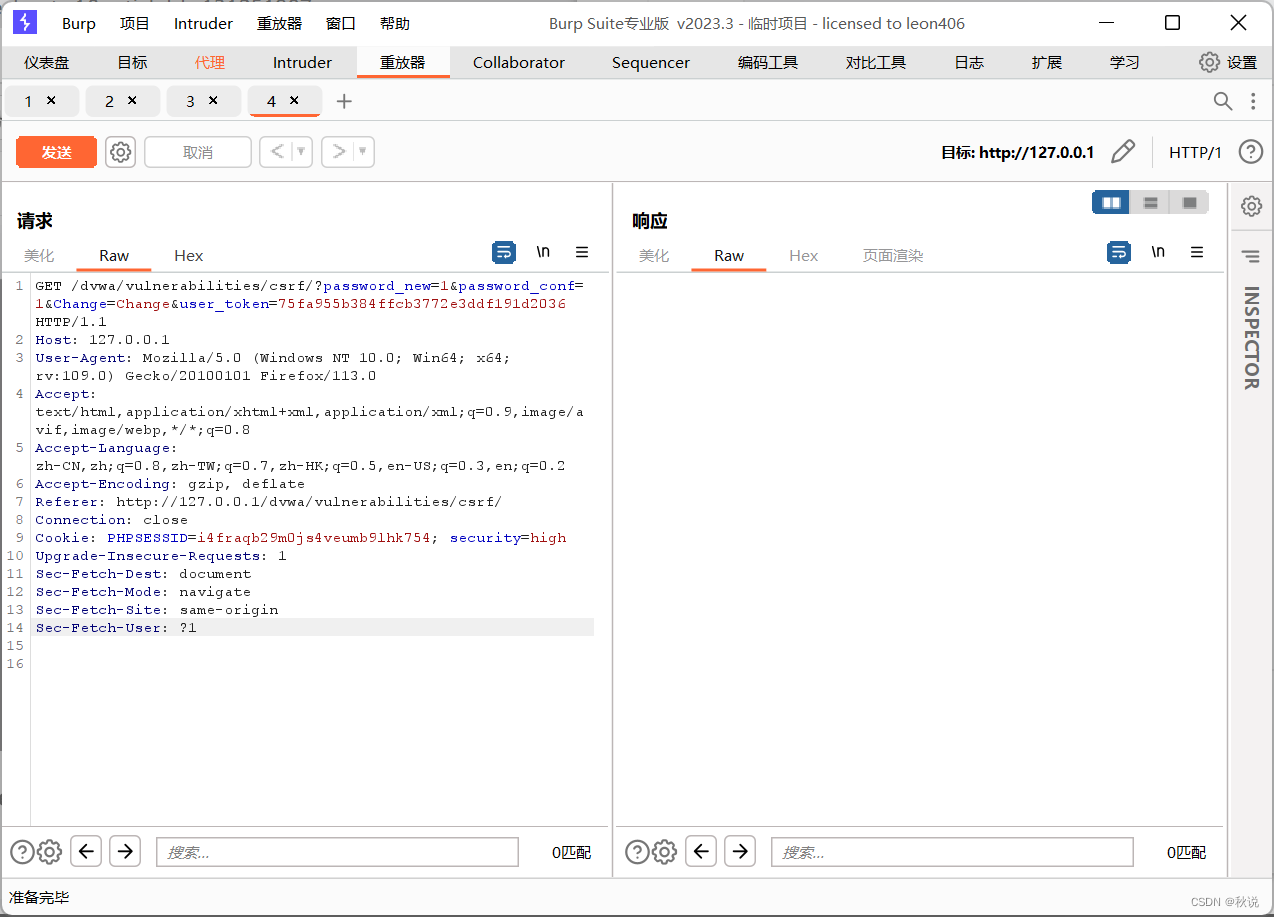The width and height of the screenshot is (1274, 917).
Task: Click the search magnifier in tab bar
Action: 1223,101
